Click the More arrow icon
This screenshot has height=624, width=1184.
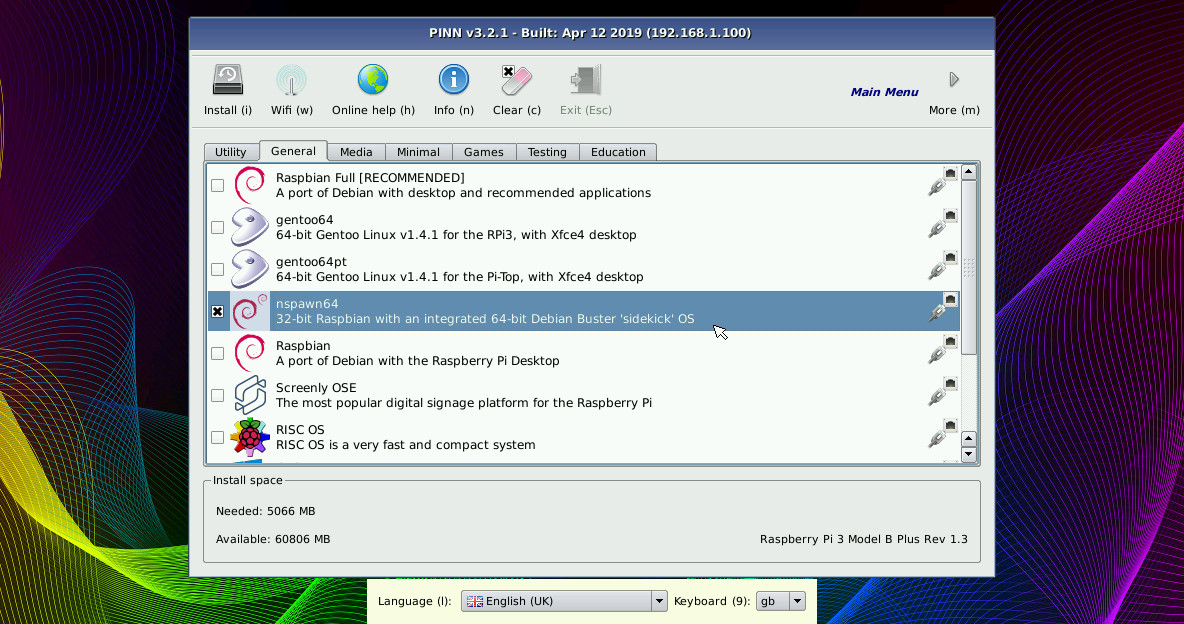pyautogui.click(x=954, y=79)
